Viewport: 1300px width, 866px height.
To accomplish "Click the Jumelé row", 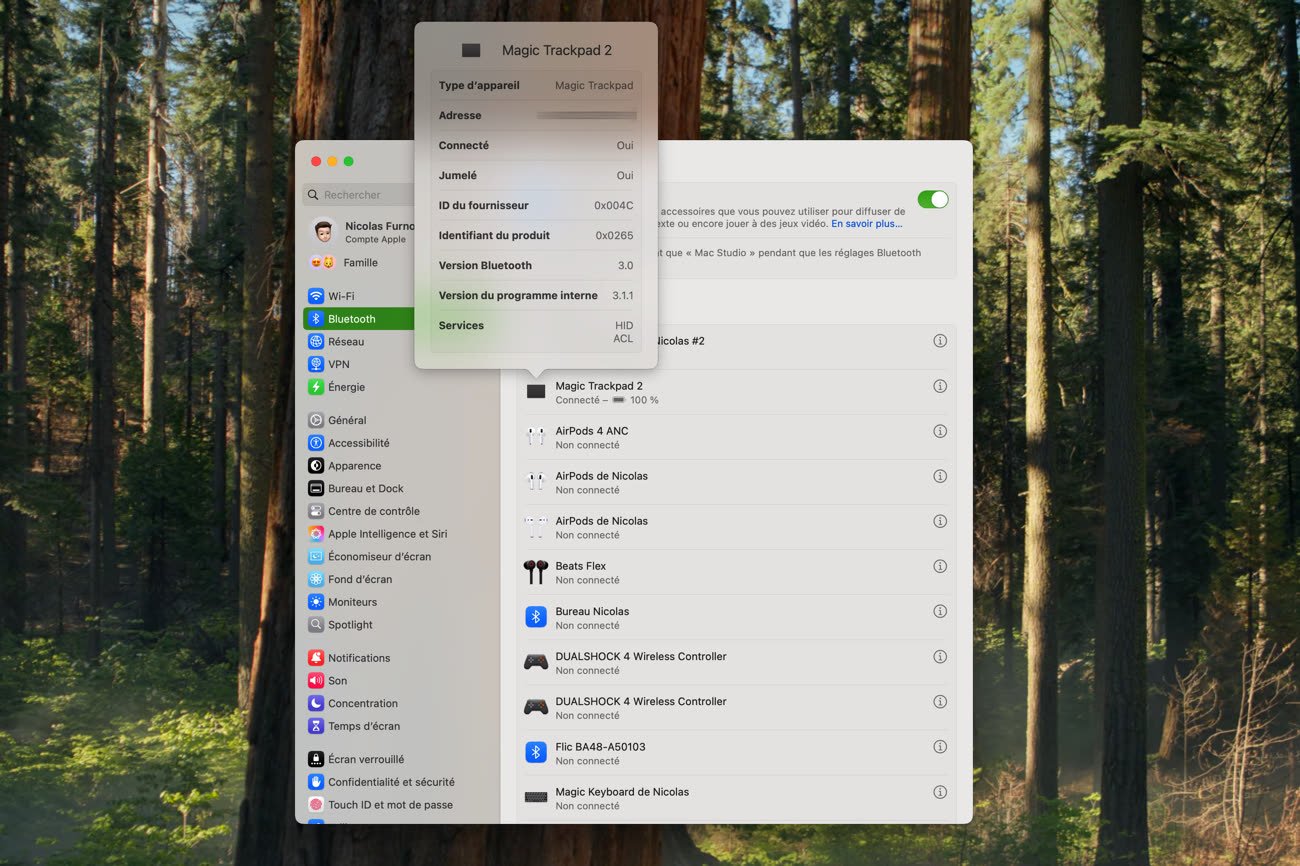I will point(536,176).
